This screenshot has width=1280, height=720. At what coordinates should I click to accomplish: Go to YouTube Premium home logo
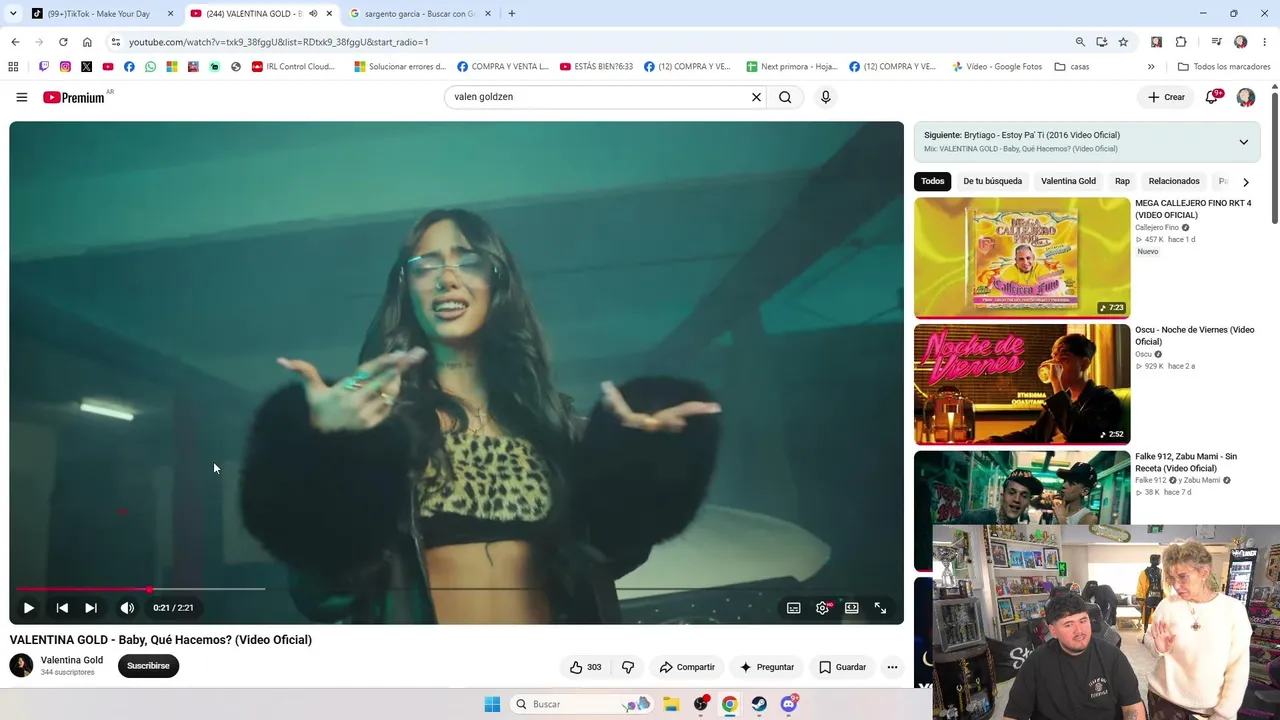74,97
